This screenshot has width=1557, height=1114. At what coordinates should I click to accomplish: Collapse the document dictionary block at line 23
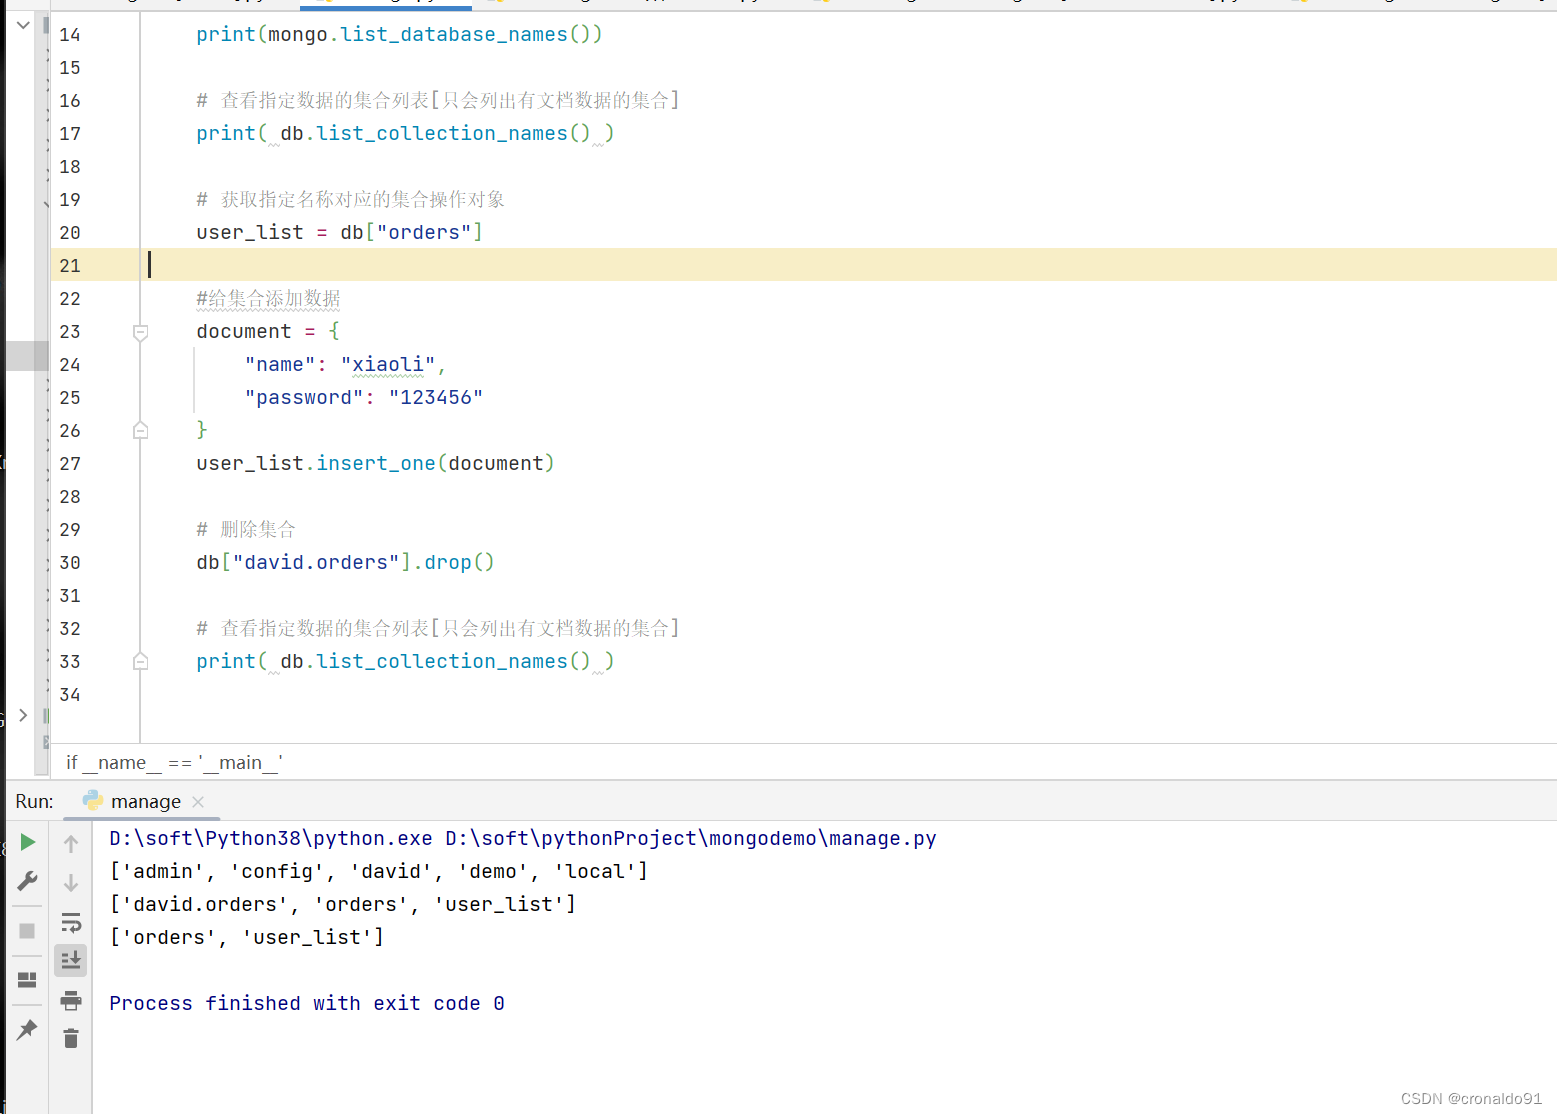(140, 333)
